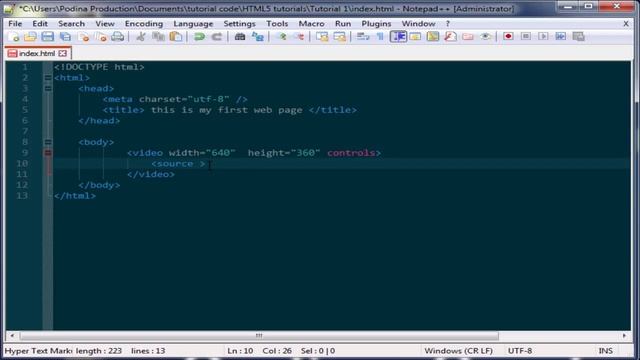Start macro recording with red dot icon

508,37
